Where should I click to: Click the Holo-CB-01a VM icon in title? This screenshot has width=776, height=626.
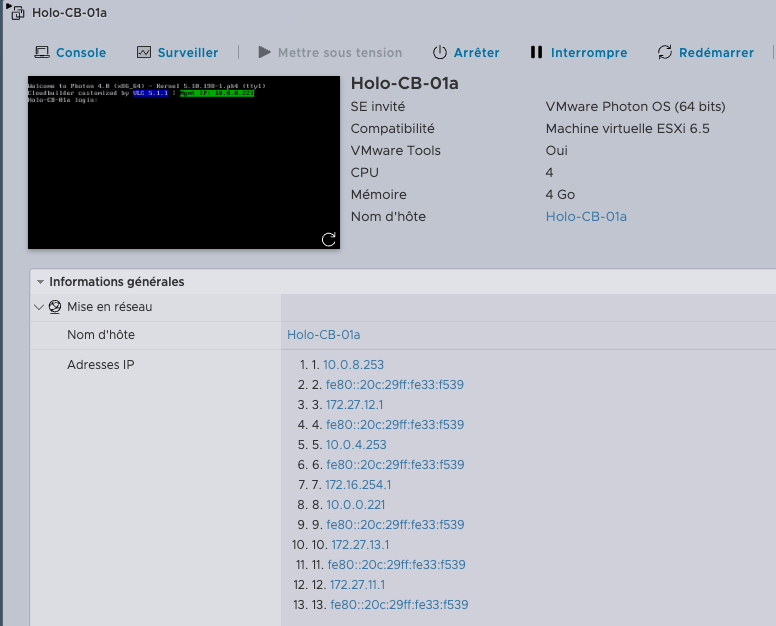click(17, 13)
